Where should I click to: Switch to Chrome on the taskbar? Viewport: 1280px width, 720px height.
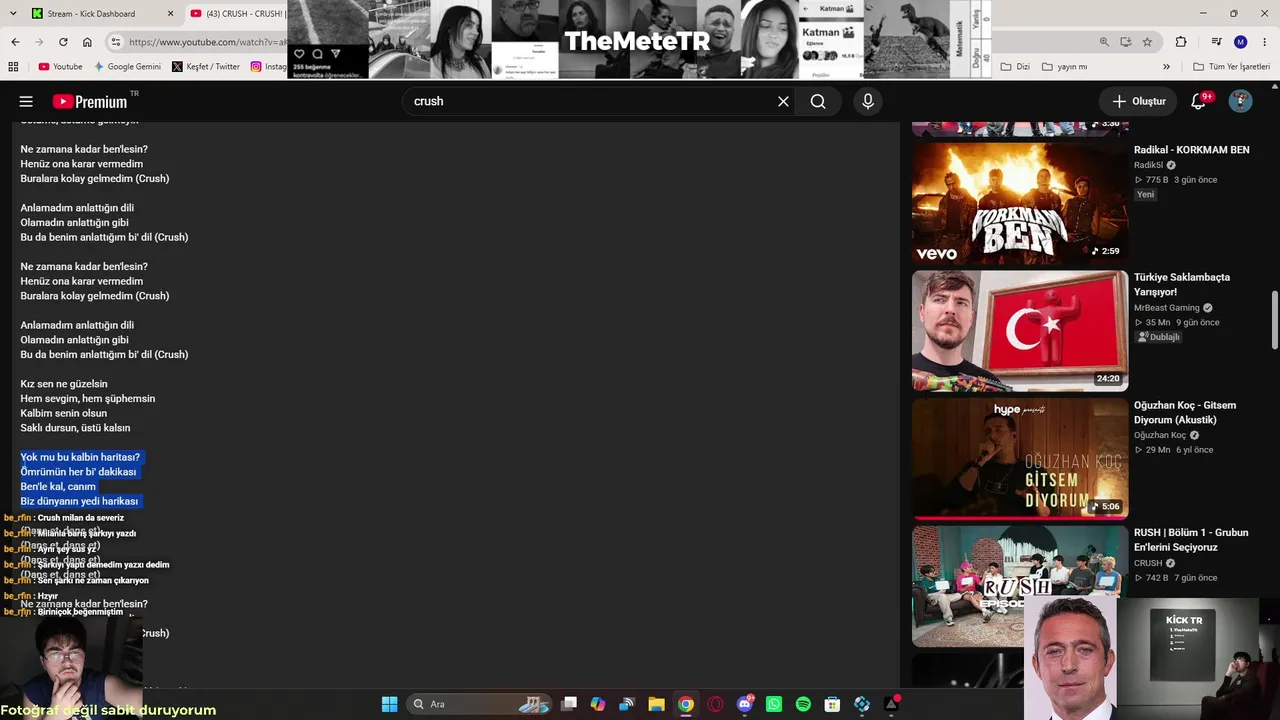685,704
